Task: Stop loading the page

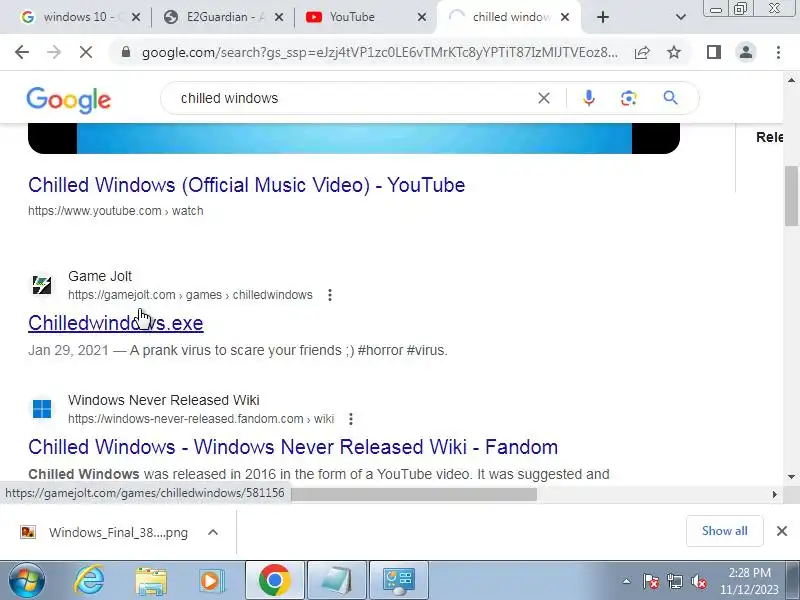Action: coord(86,52)
